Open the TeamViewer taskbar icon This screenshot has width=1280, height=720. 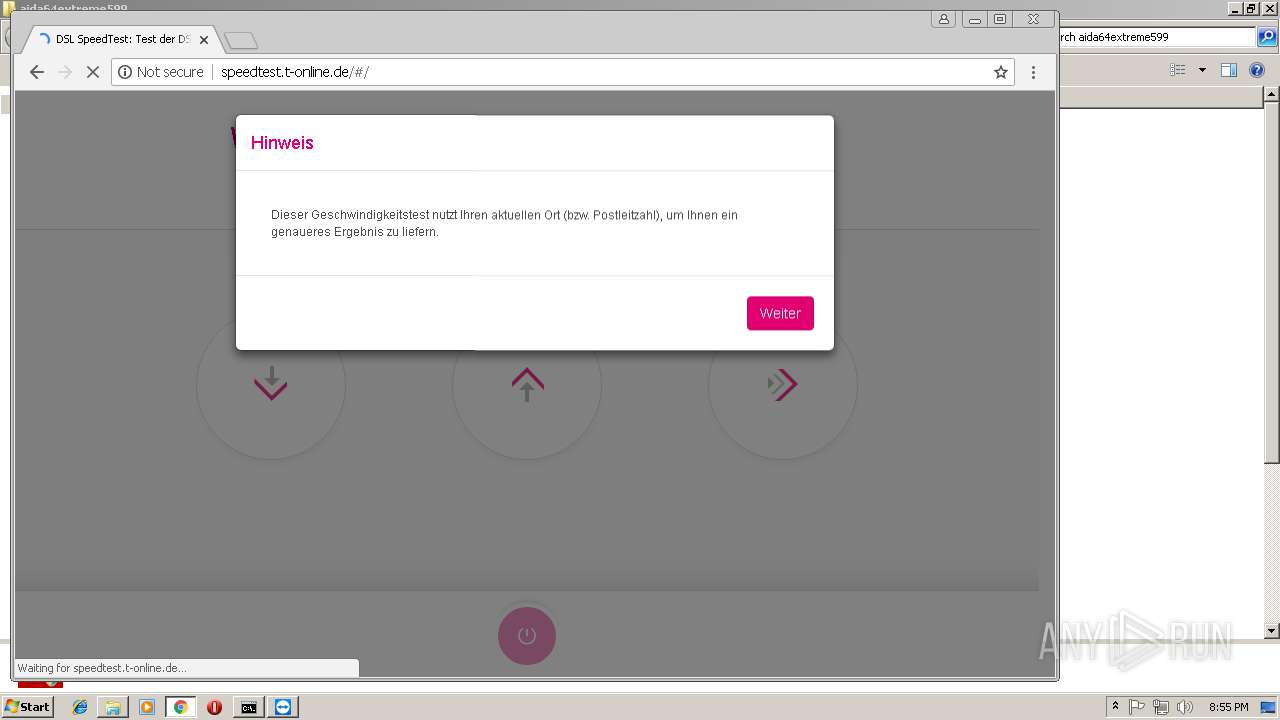click(x=284, y=707)
